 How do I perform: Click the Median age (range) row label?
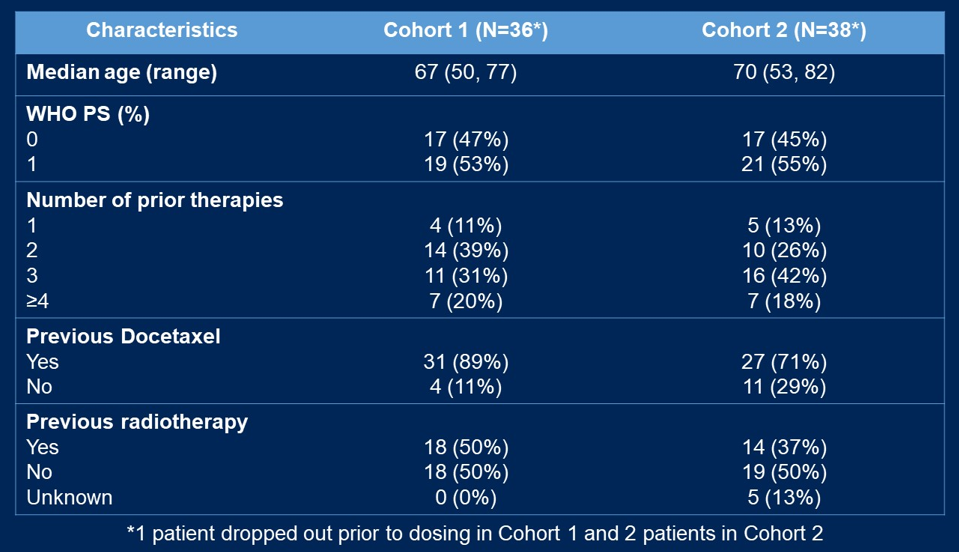121,73
